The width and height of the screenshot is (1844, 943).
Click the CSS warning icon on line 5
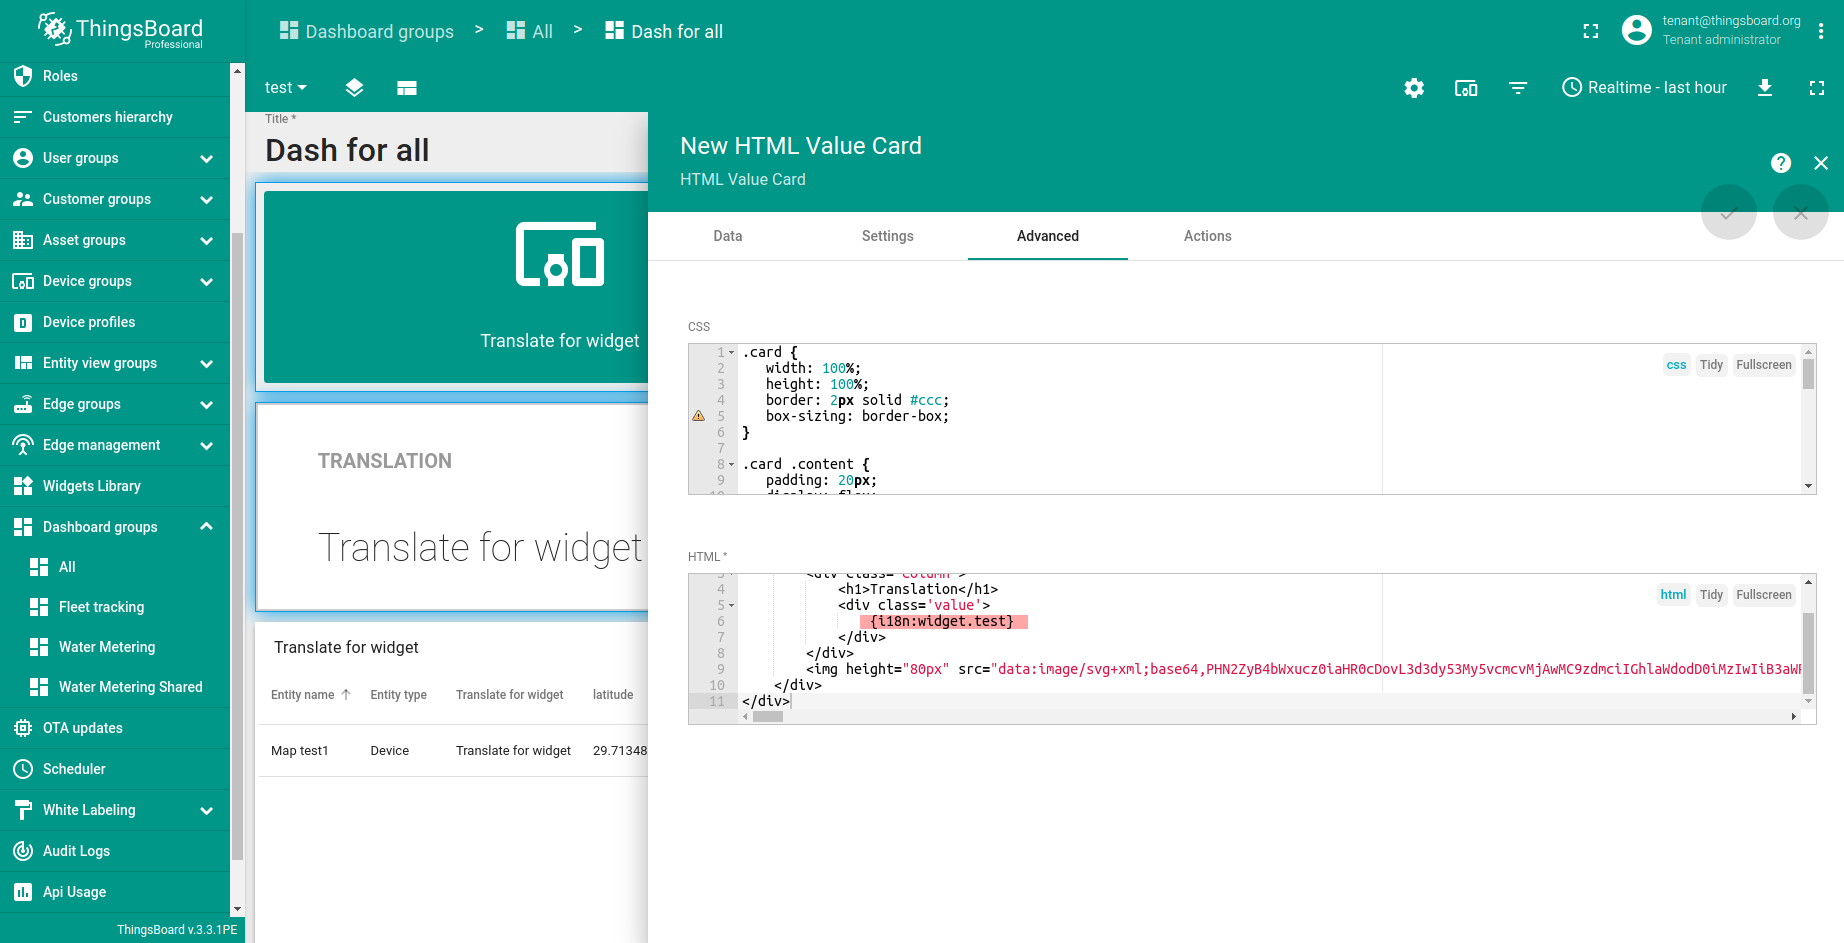(x=698, y=416)
